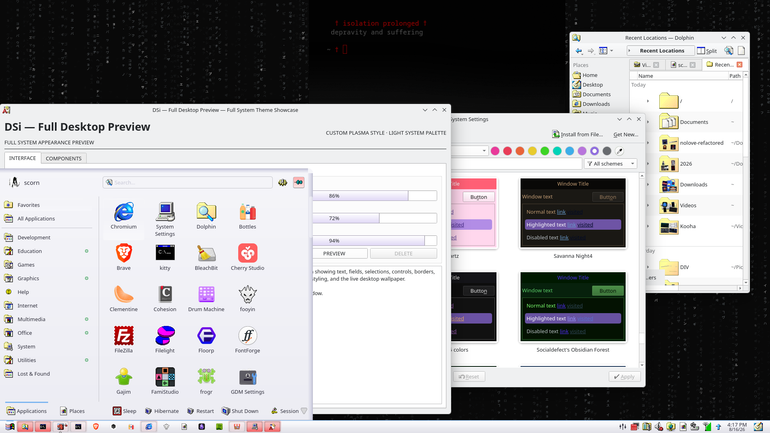Click the 86% progress bar
770x433 pixels.
coord(375,195)
